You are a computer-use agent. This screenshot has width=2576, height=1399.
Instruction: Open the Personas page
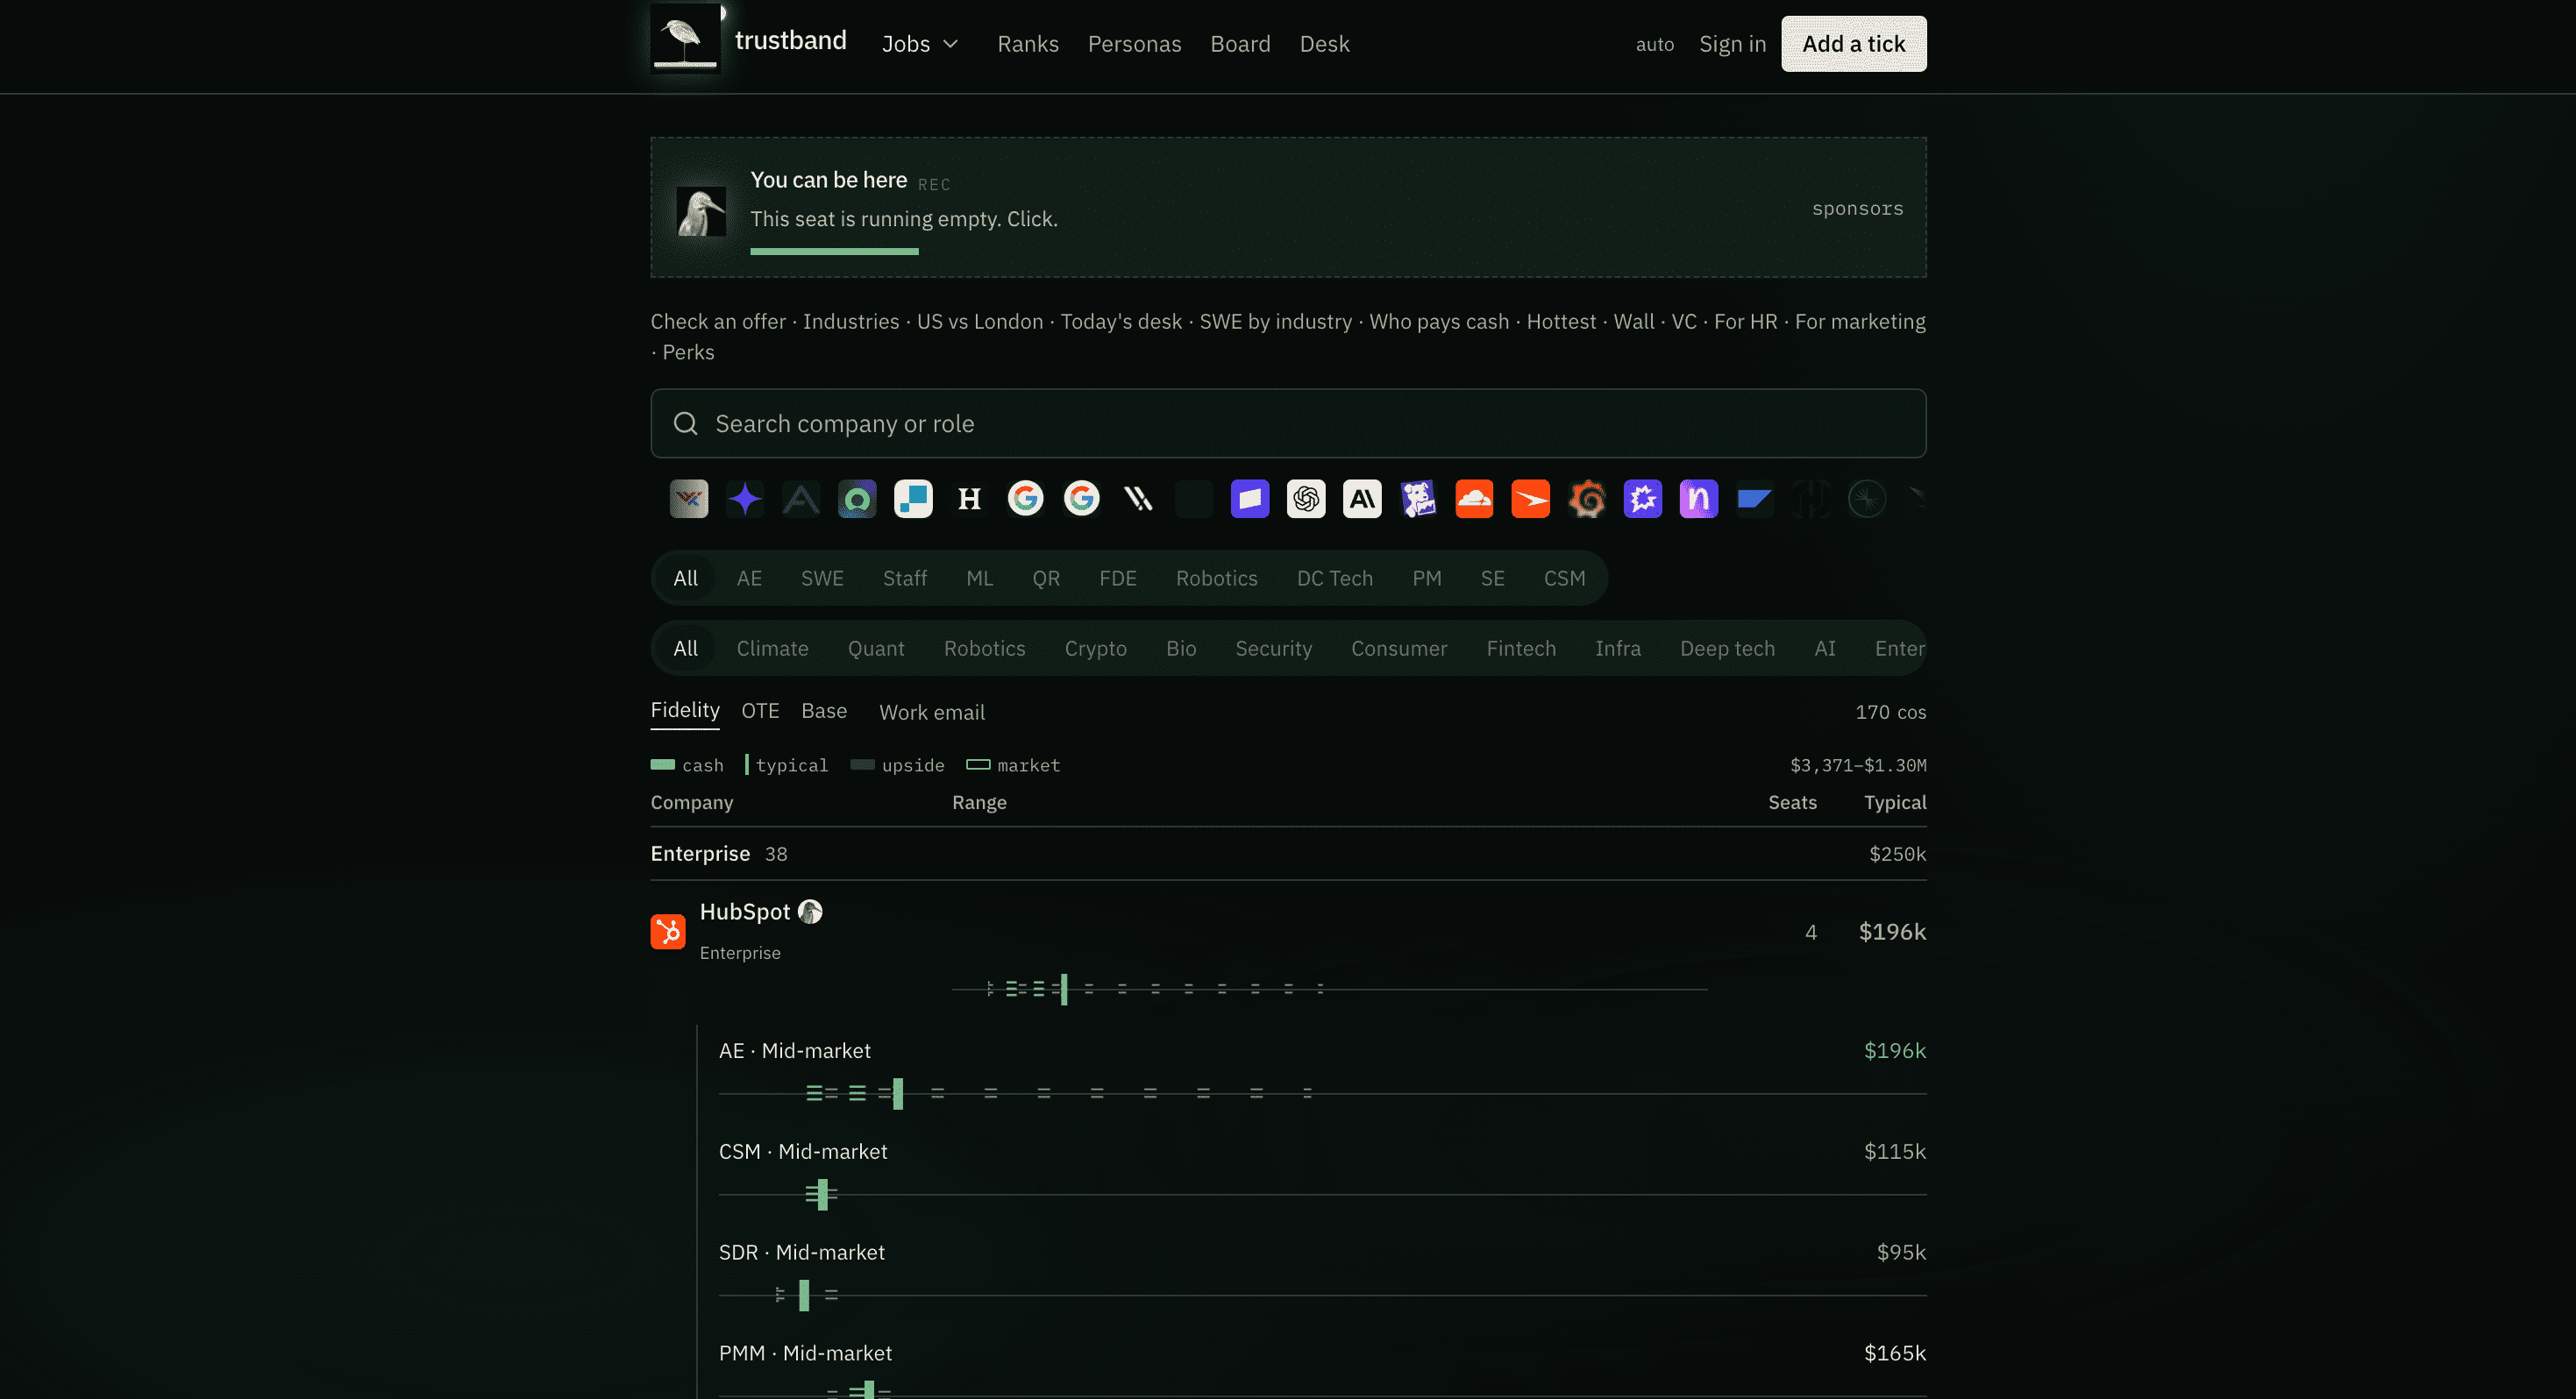[x=1134, y=43]
